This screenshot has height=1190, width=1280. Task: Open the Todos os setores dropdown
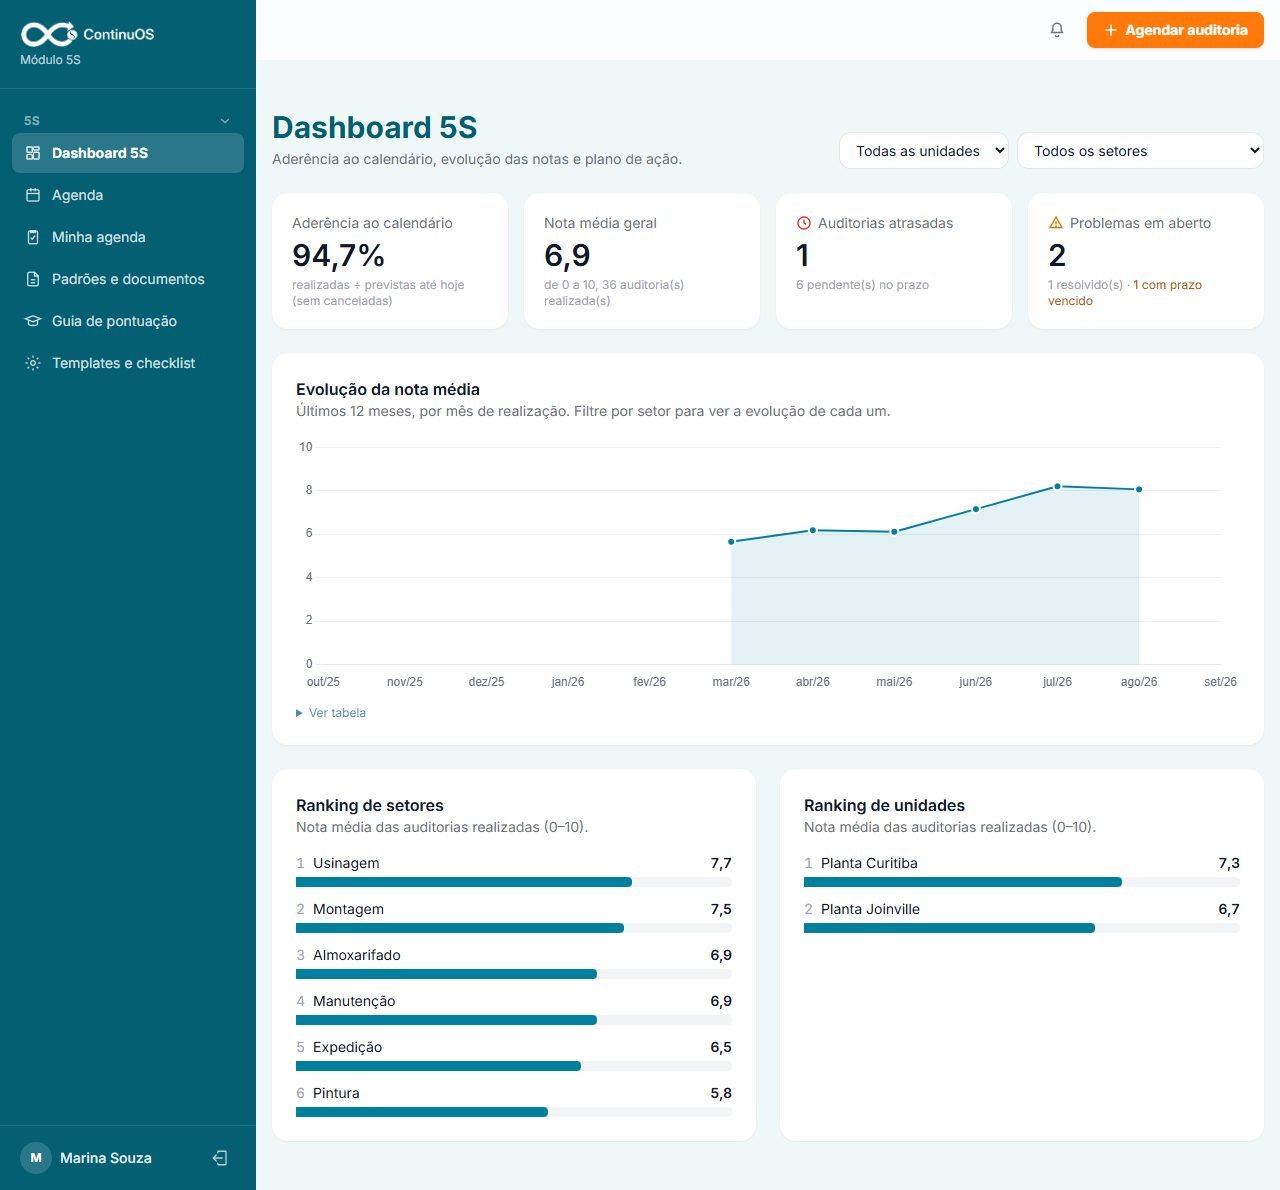click(x=1140, y=151)
